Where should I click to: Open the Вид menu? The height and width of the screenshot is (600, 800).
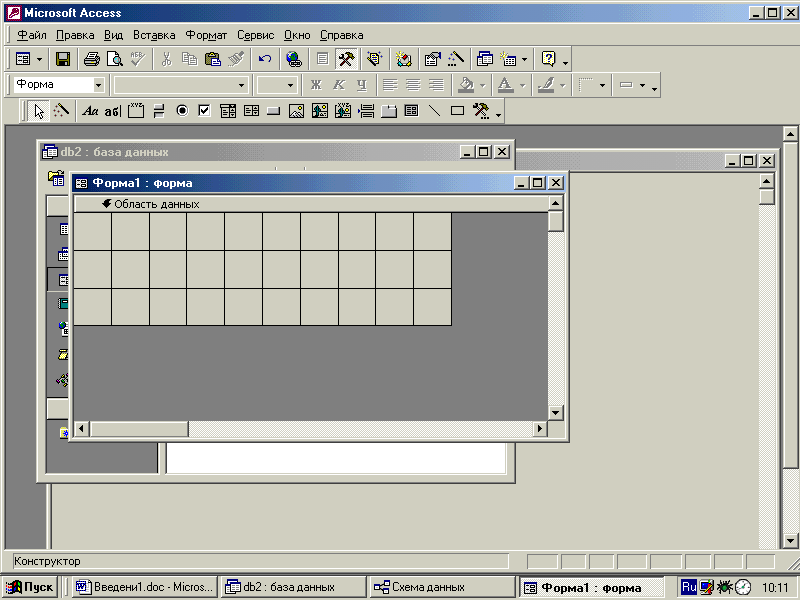pos(113,35)
